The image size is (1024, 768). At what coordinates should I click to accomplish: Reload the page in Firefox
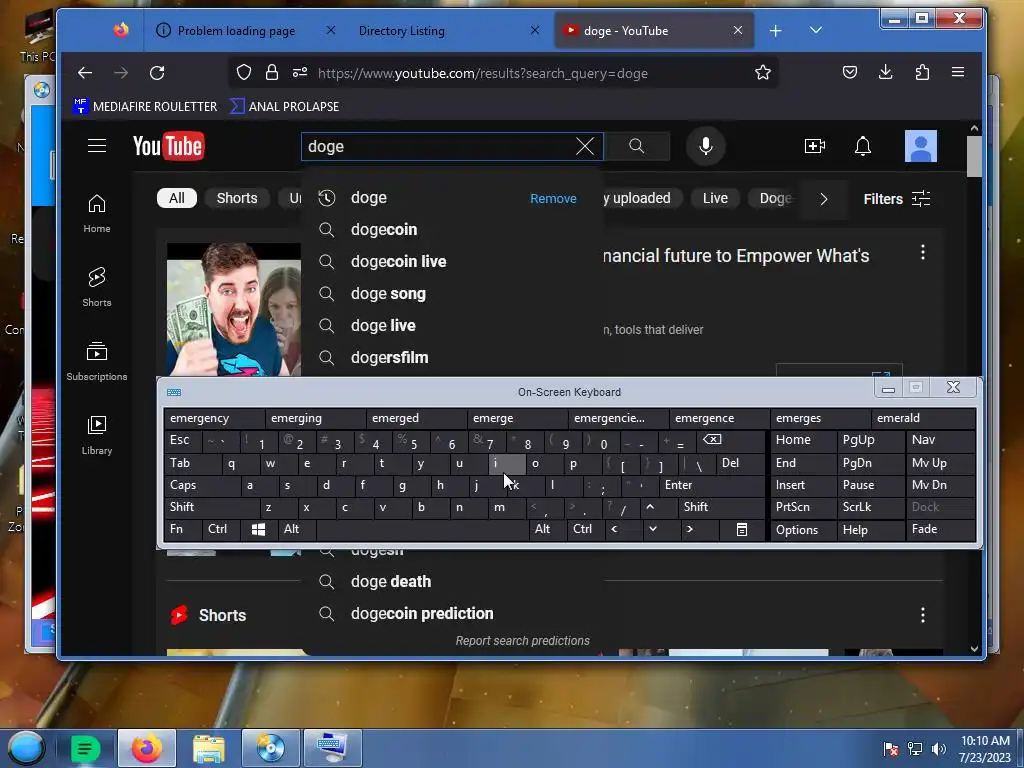coord(157,72)
